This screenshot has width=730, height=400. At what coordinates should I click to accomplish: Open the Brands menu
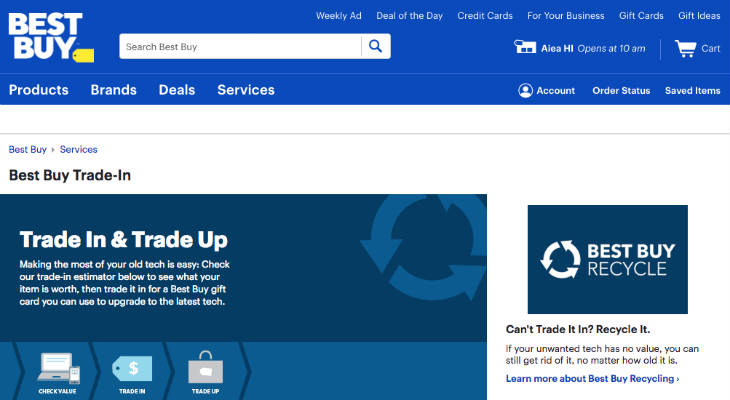click(x=114, y=90)
